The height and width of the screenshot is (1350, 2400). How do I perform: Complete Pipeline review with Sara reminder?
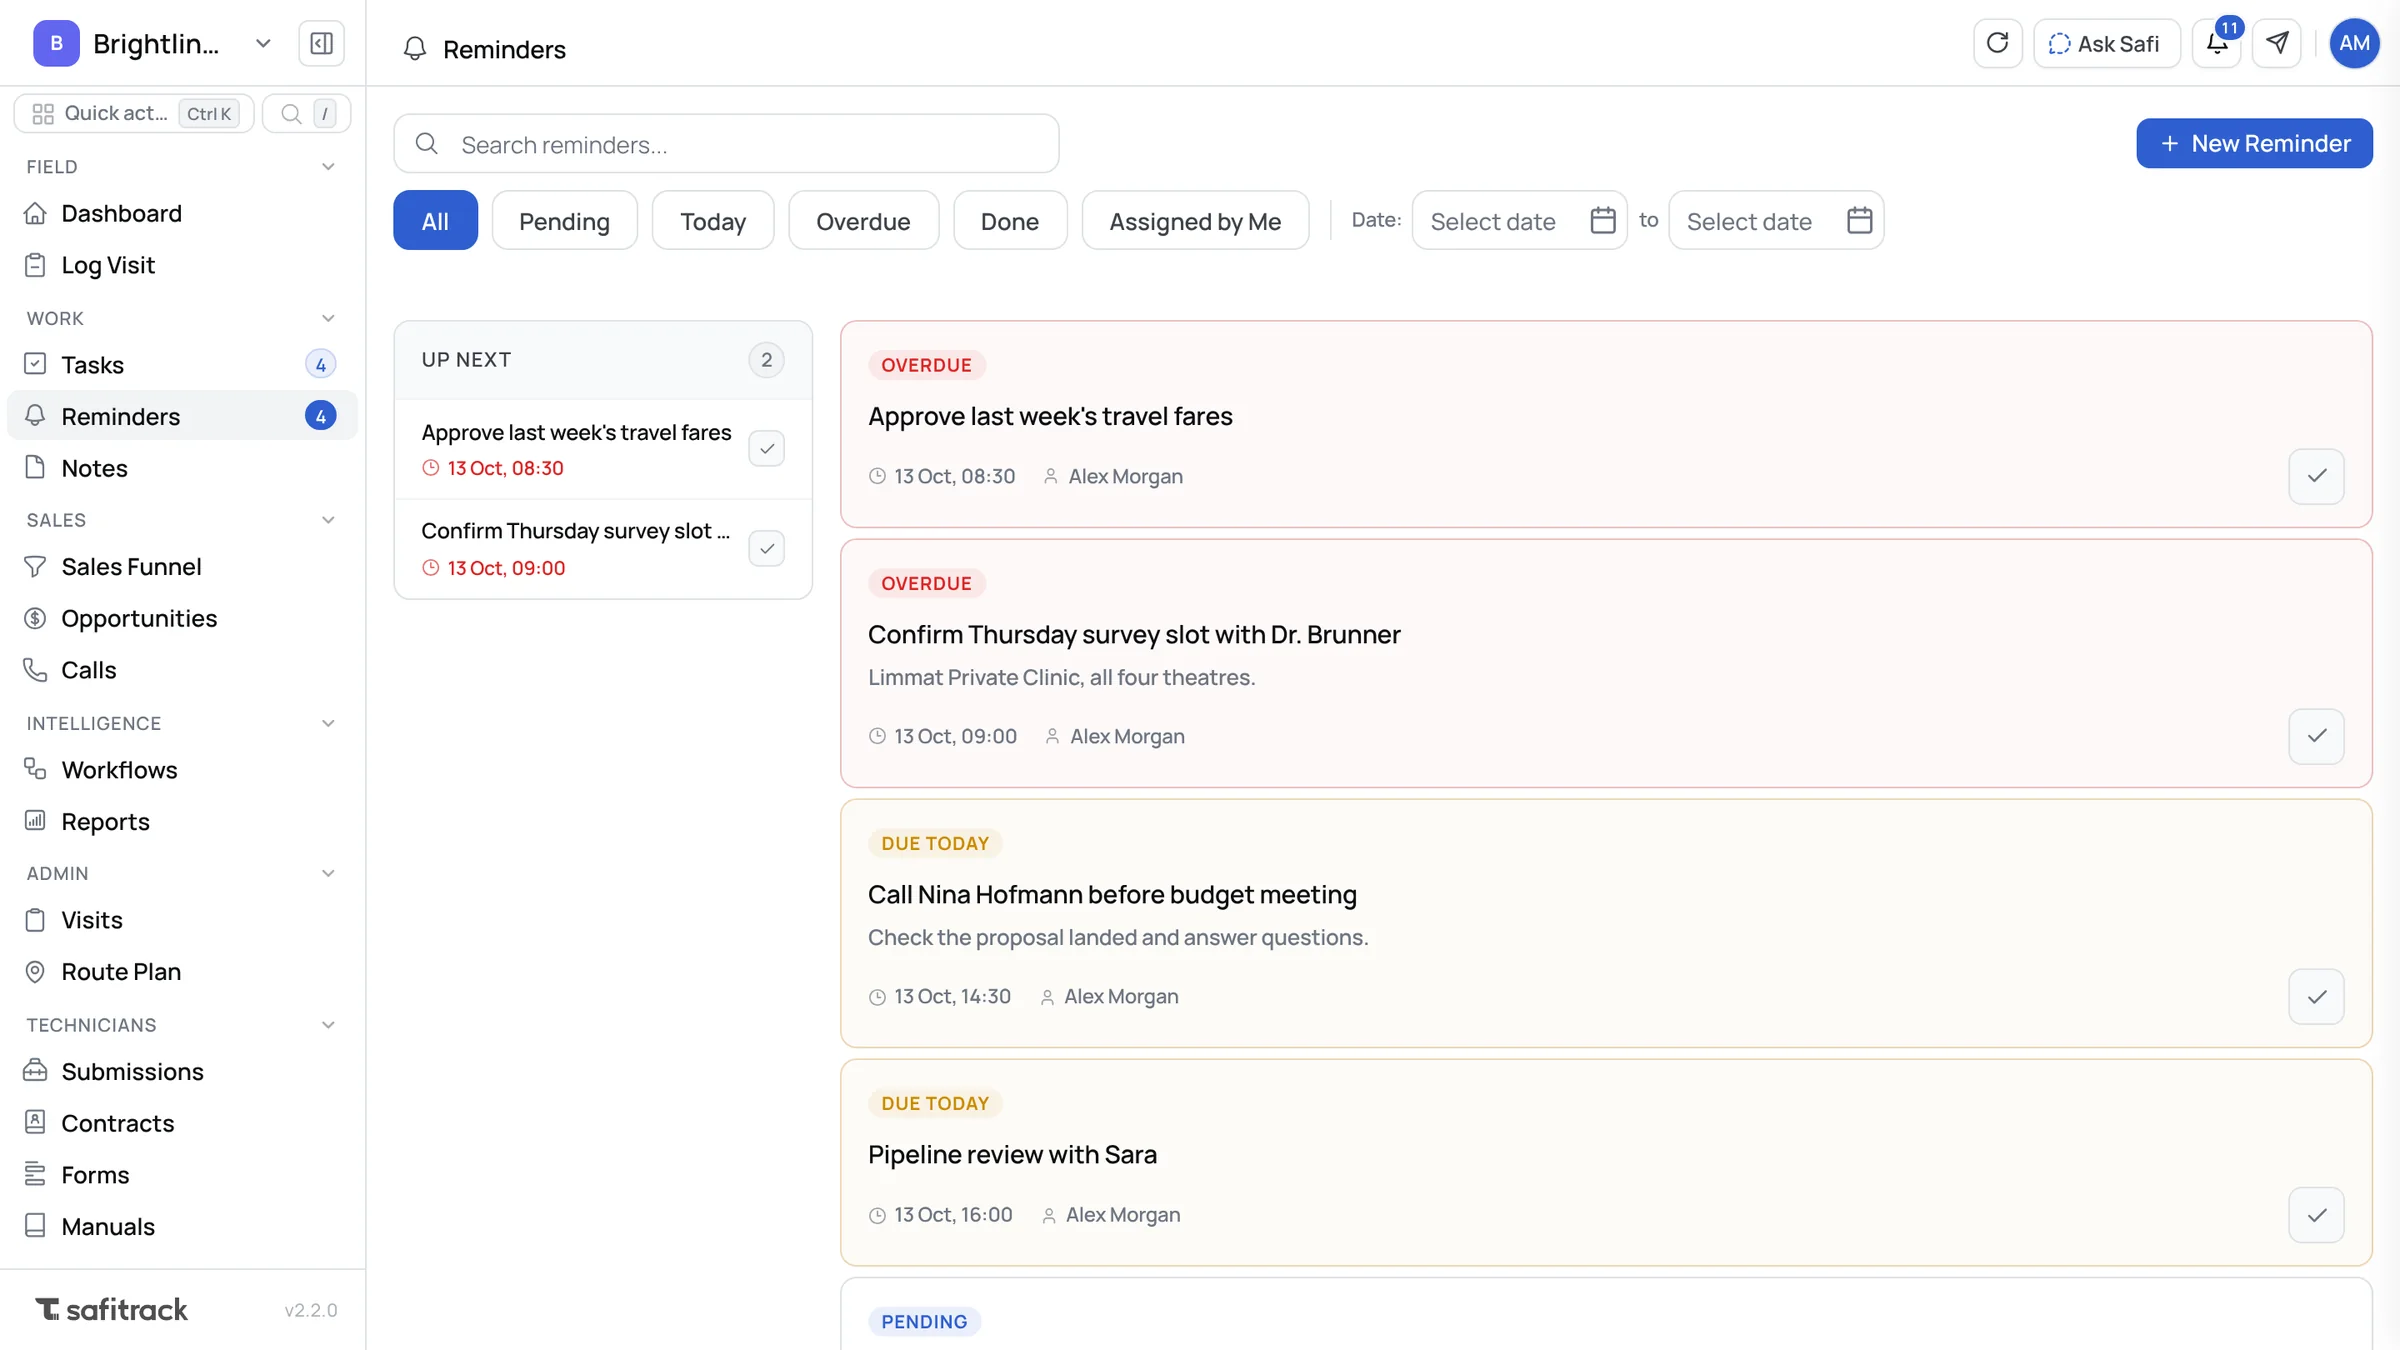[2316, 1215]
